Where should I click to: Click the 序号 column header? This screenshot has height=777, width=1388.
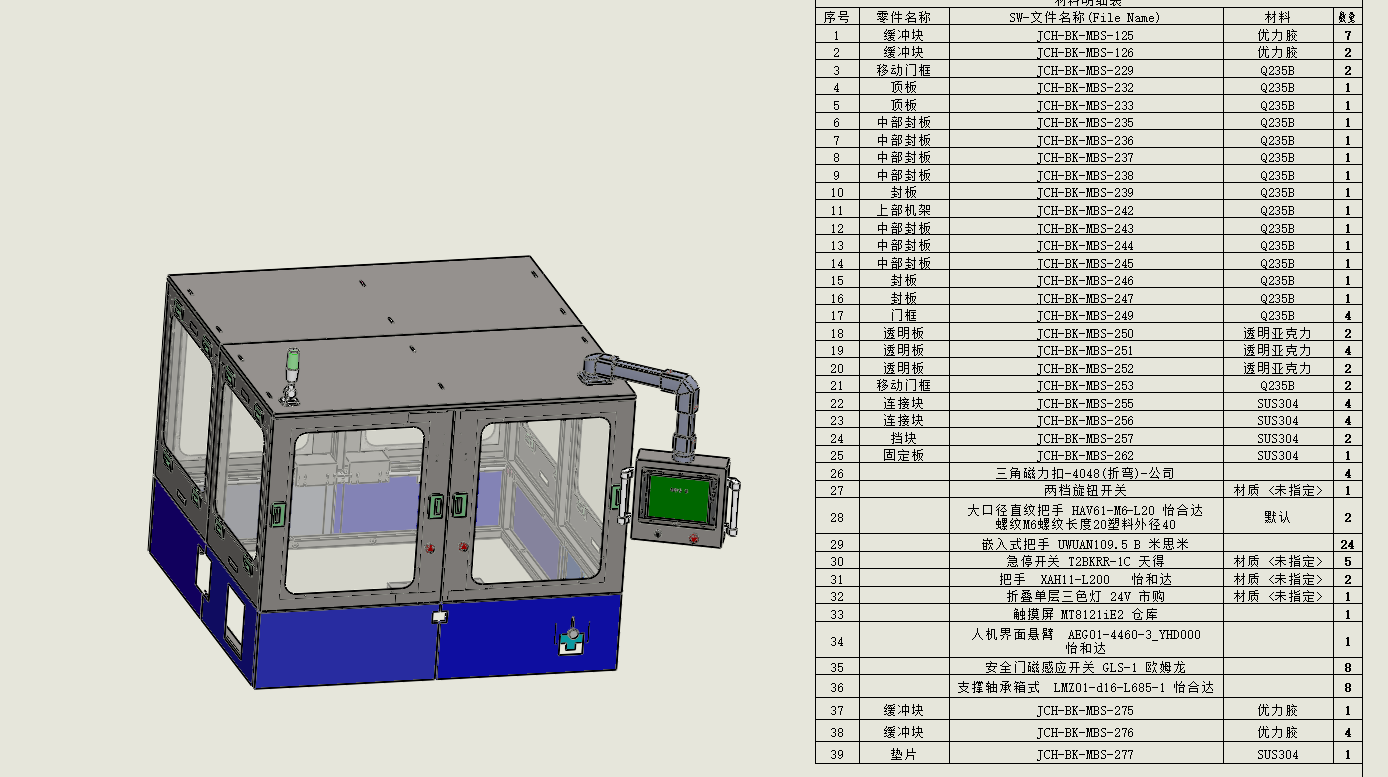coord(837,17)
